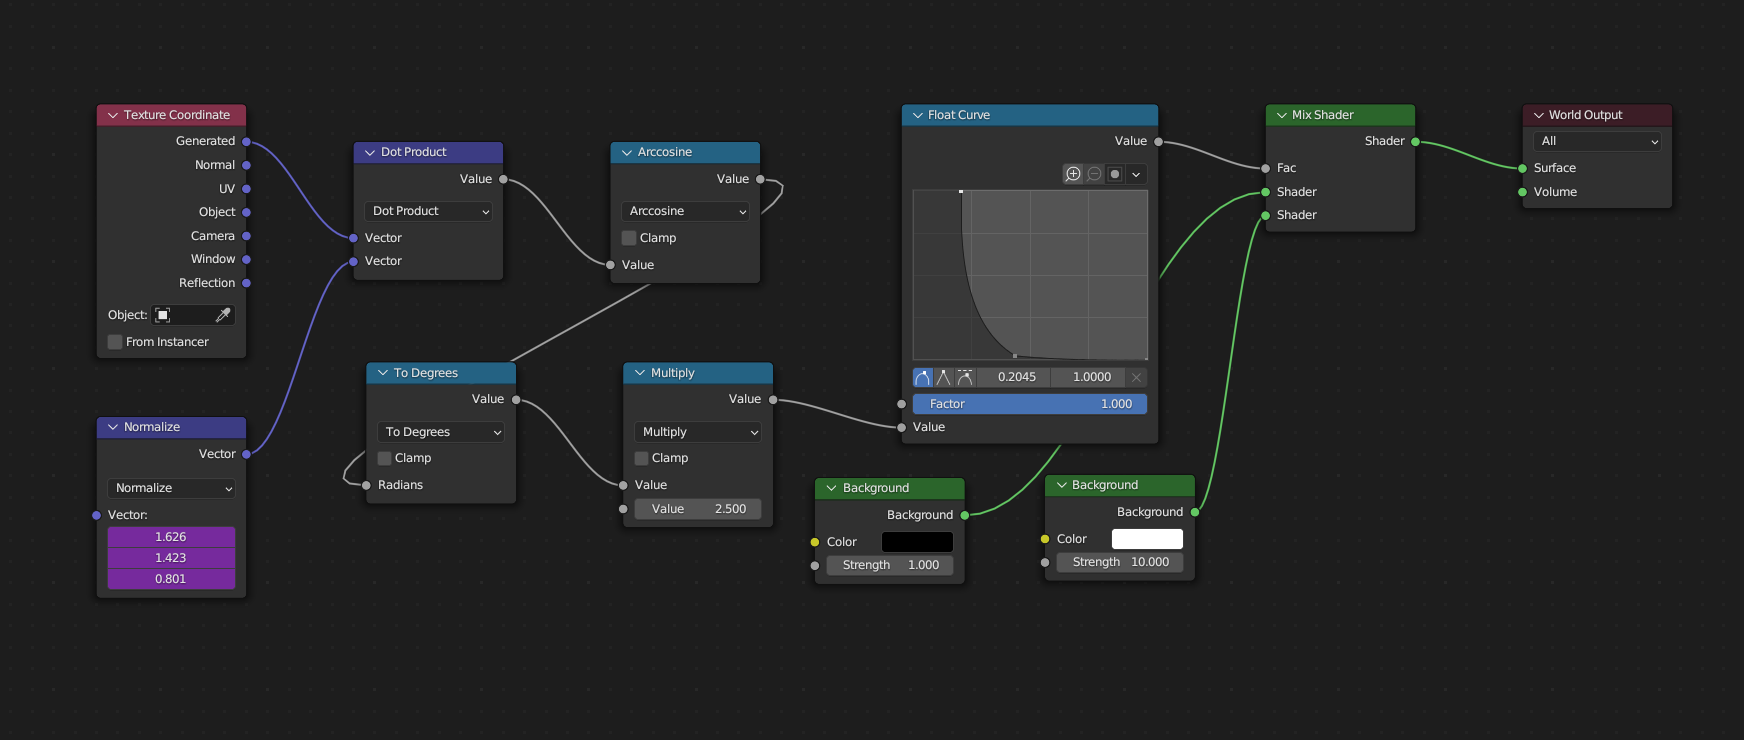Viewport: 1744px width, 740px height.
Task: Collapse the black Background node
Action: [x=832, y=488]
